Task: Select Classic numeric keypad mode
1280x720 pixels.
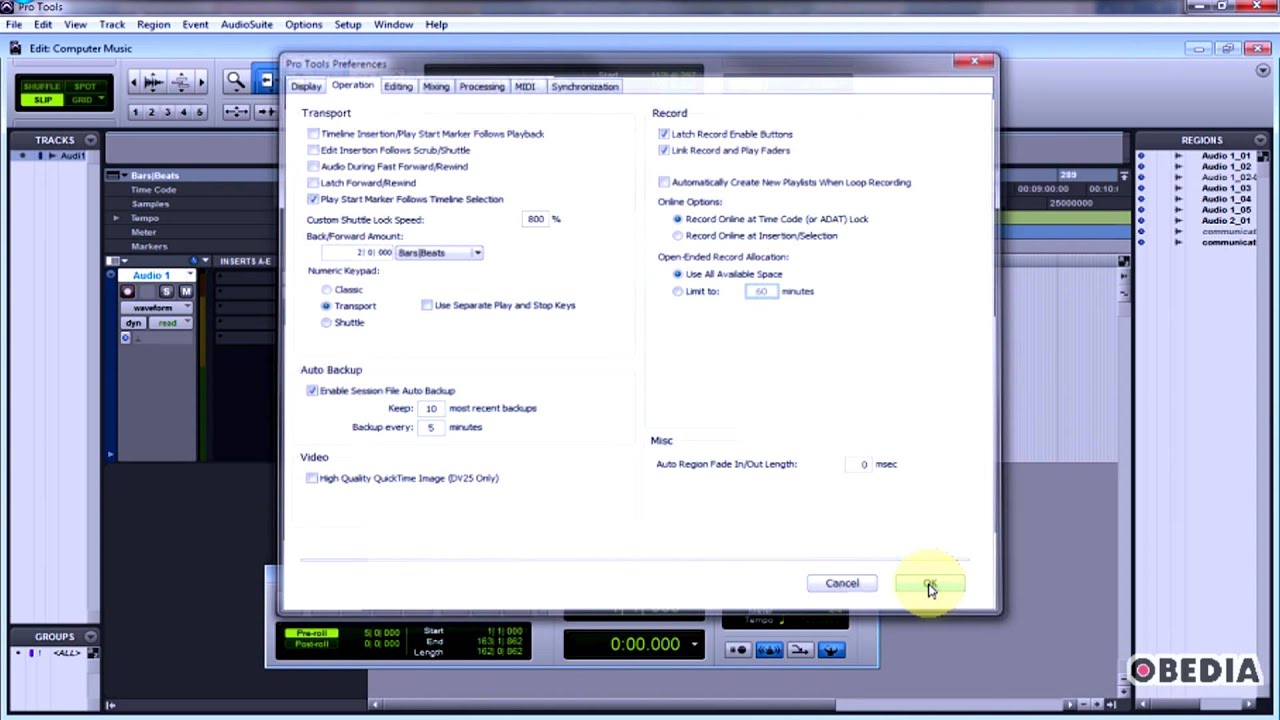Action: point(326,290)
